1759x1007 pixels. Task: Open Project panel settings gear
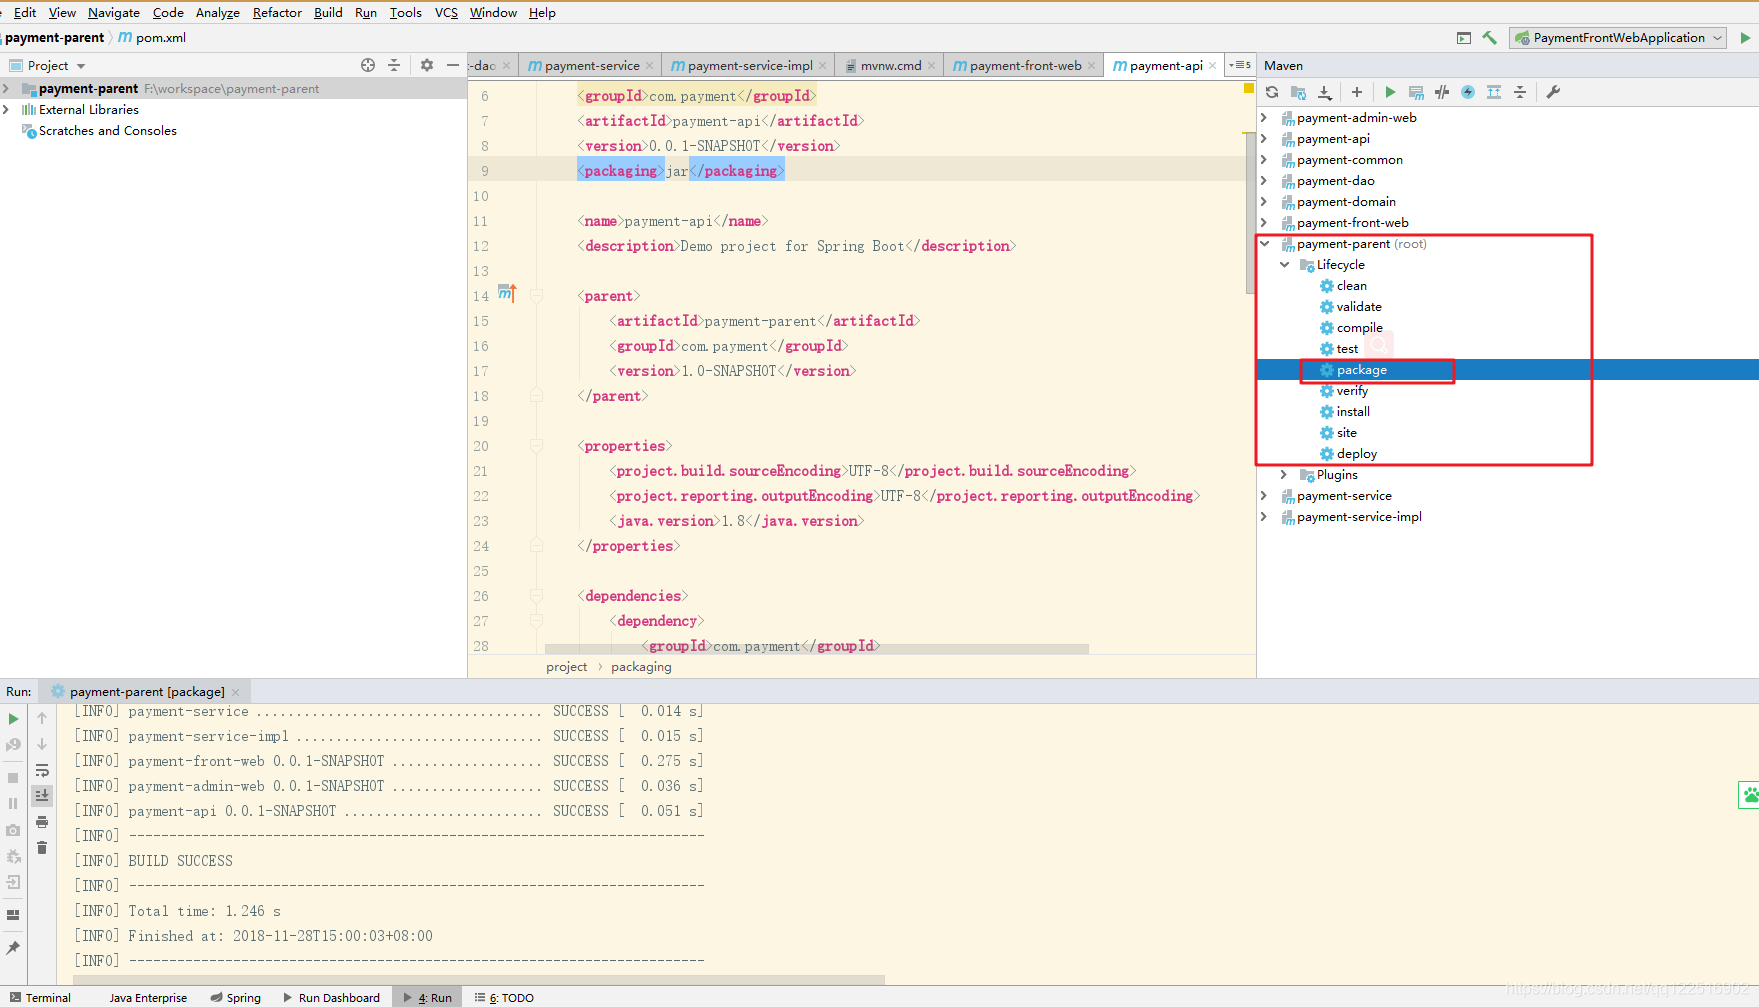(x=427, y=65)
